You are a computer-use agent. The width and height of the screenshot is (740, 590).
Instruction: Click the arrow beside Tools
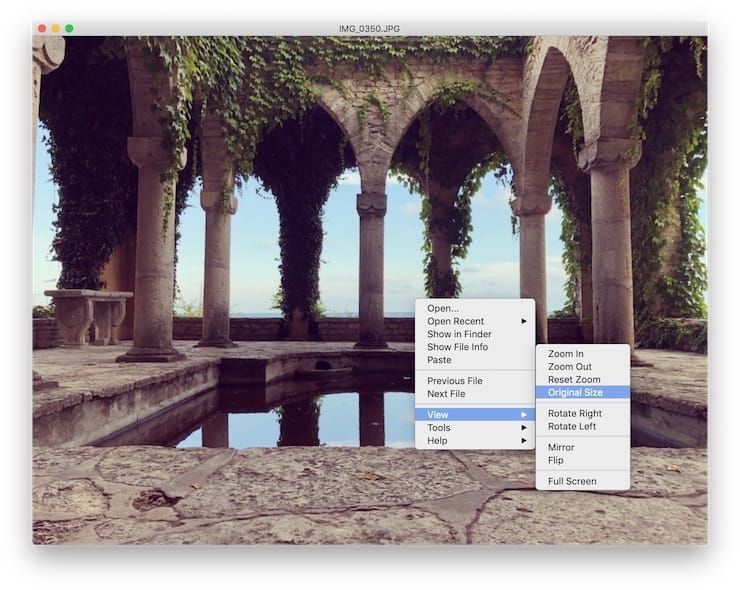click(524, 428)
